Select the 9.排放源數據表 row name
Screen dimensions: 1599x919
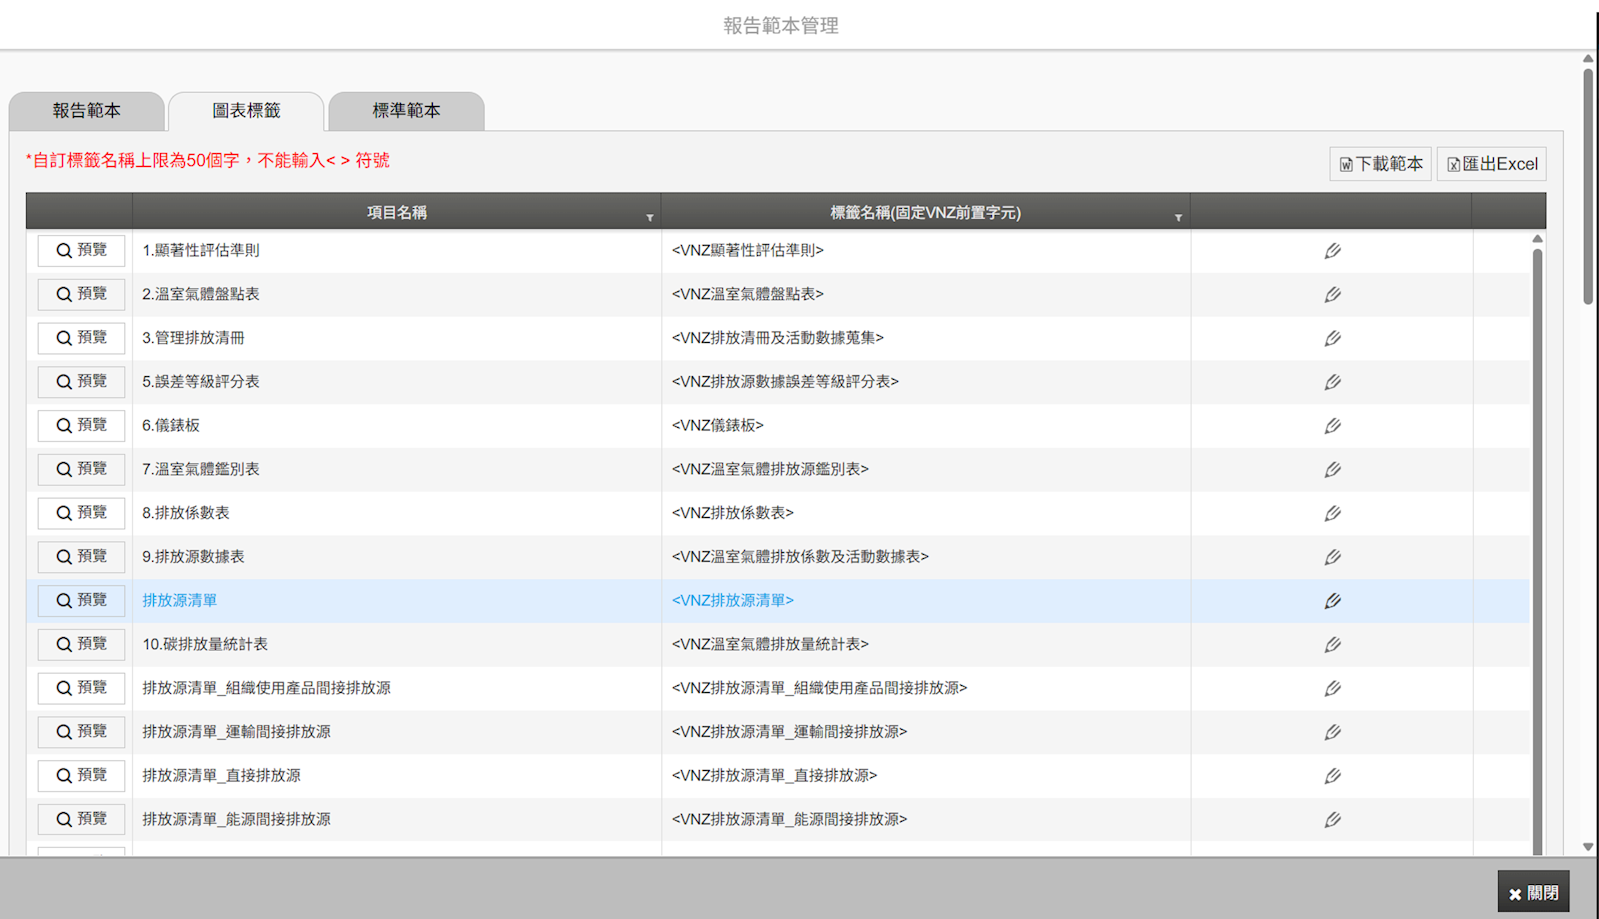coord(193,557)
